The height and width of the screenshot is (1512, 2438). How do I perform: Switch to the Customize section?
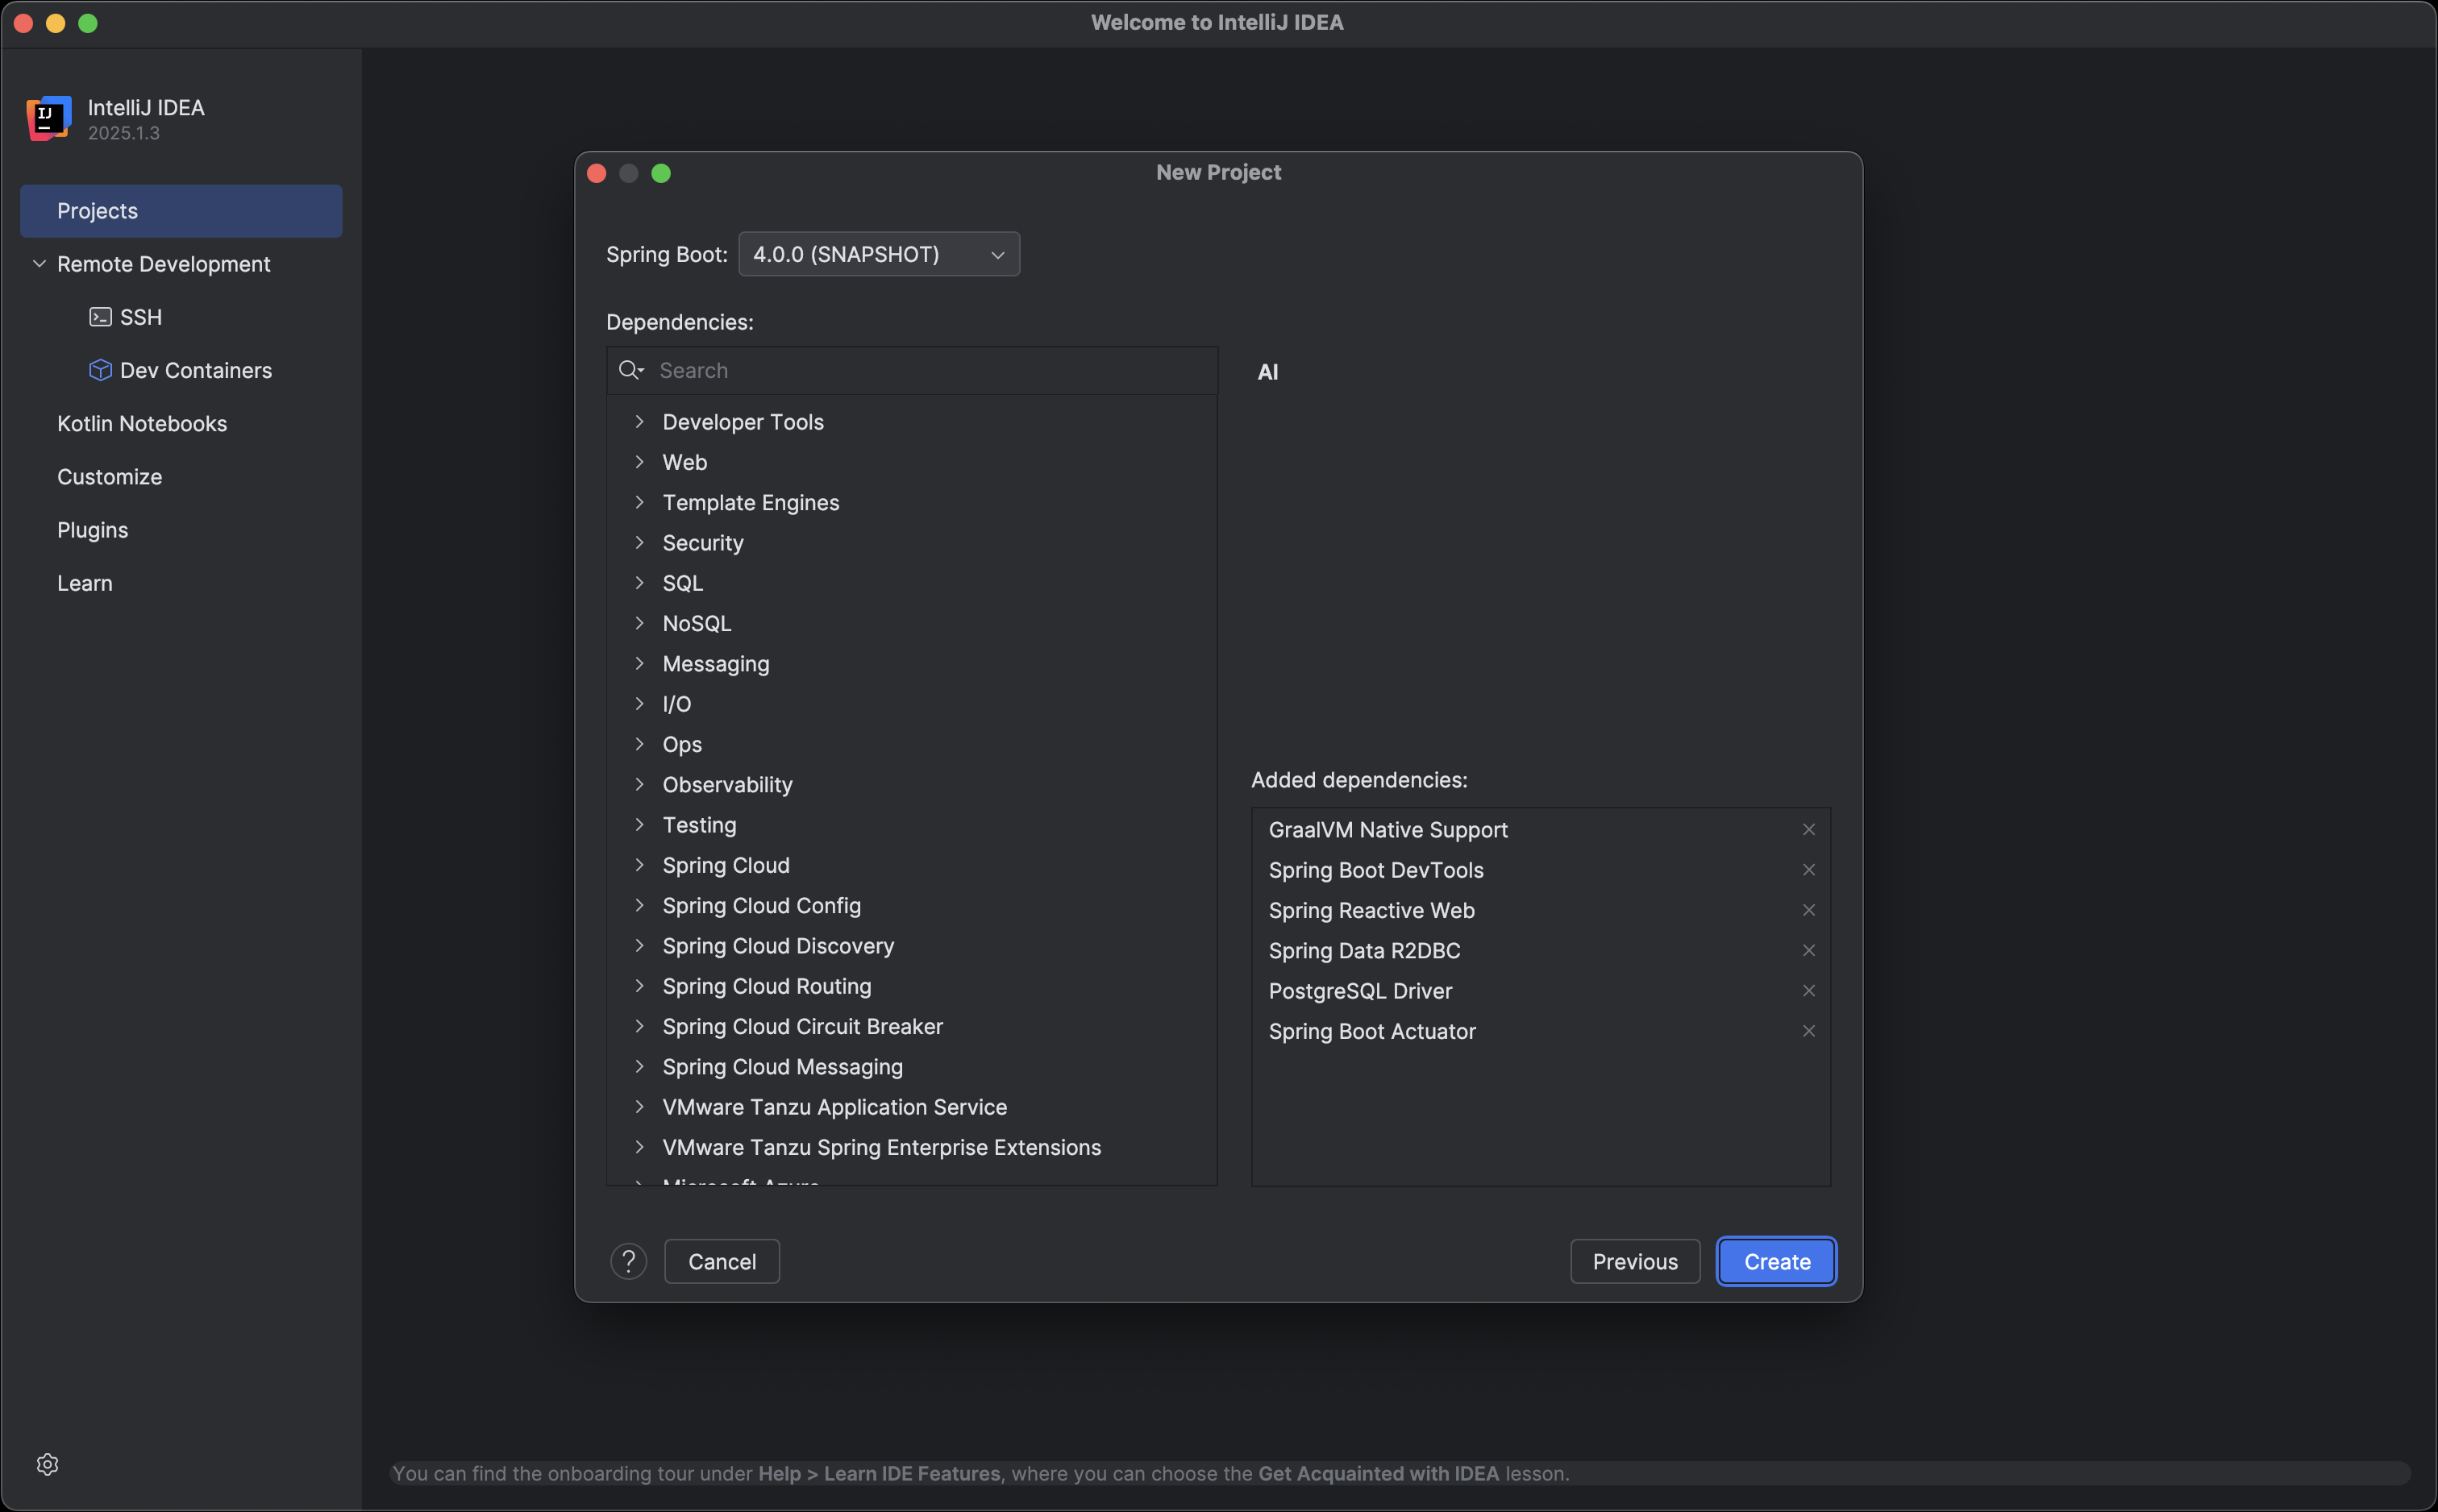tap(109, 477)
